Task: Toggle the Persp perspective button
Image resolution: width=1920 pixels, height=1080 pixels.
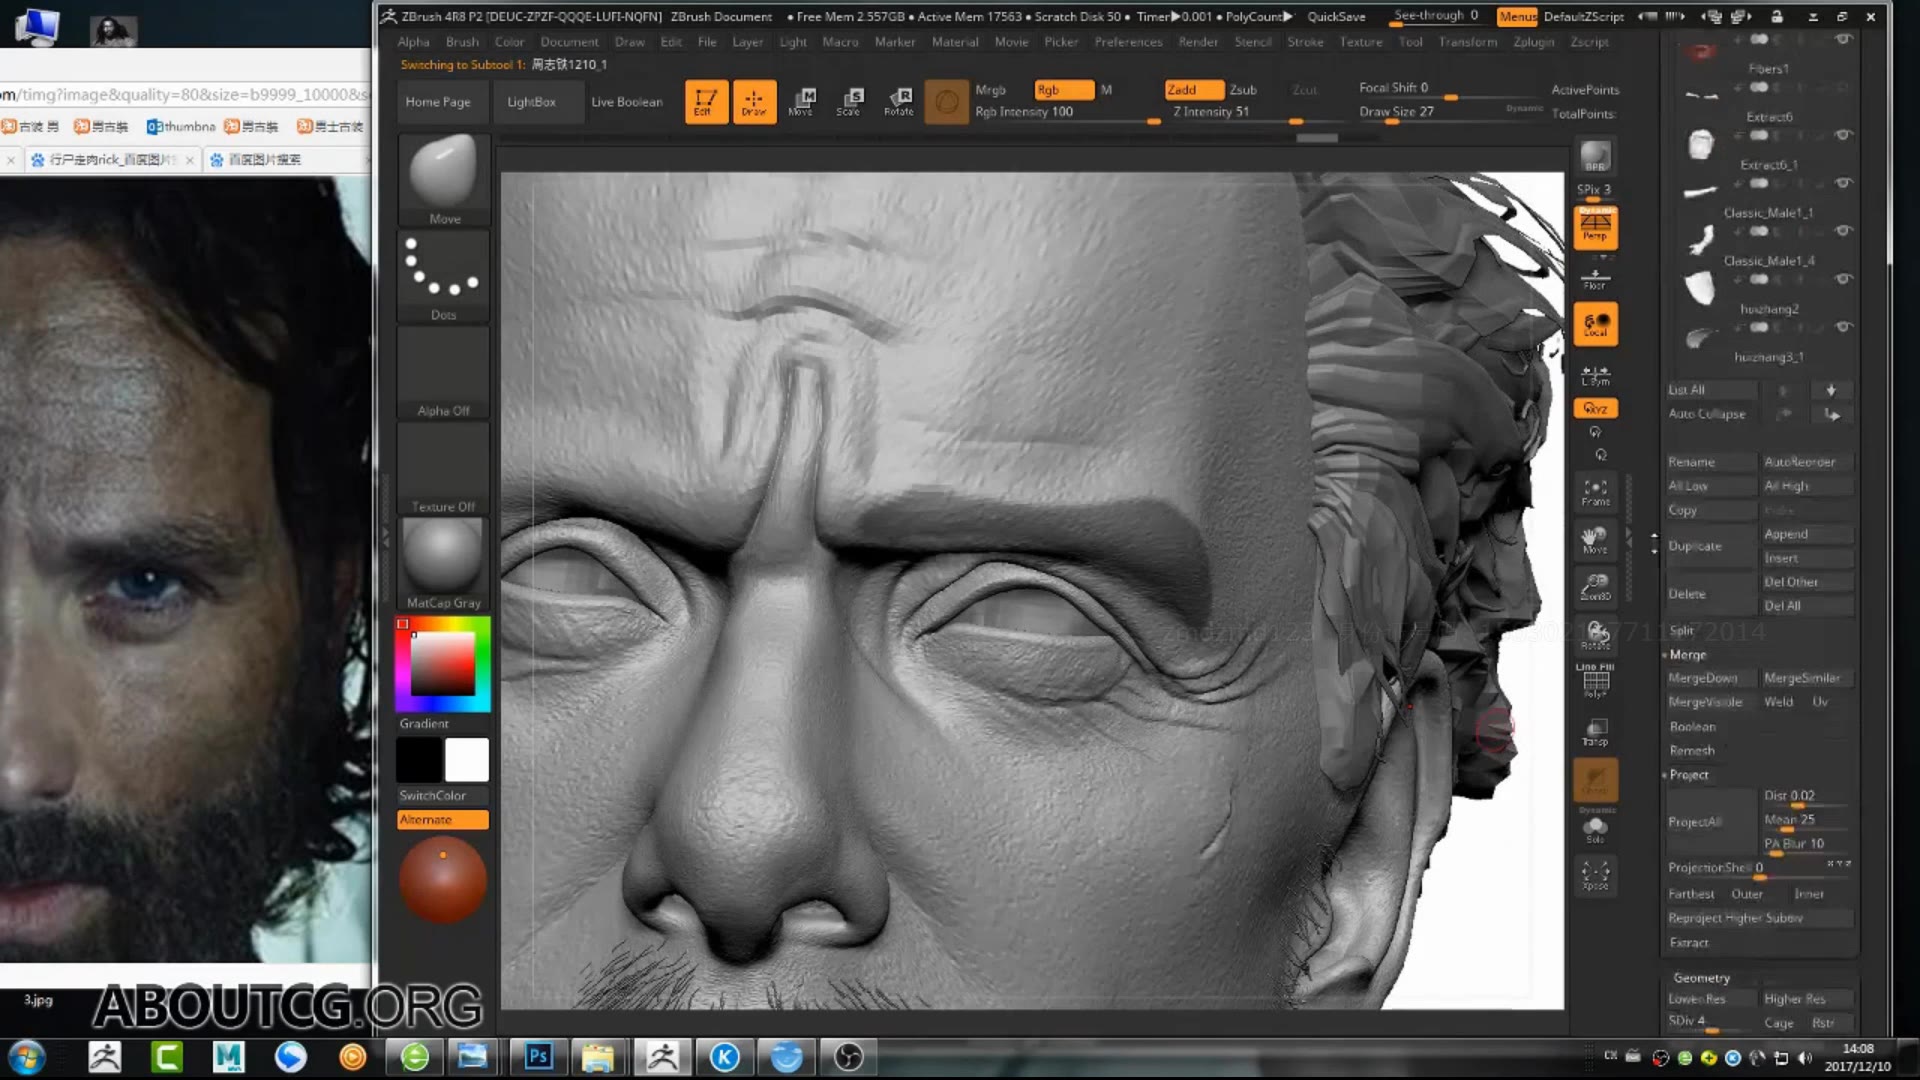Action: pyautogui.click(x=1595, y=227)
